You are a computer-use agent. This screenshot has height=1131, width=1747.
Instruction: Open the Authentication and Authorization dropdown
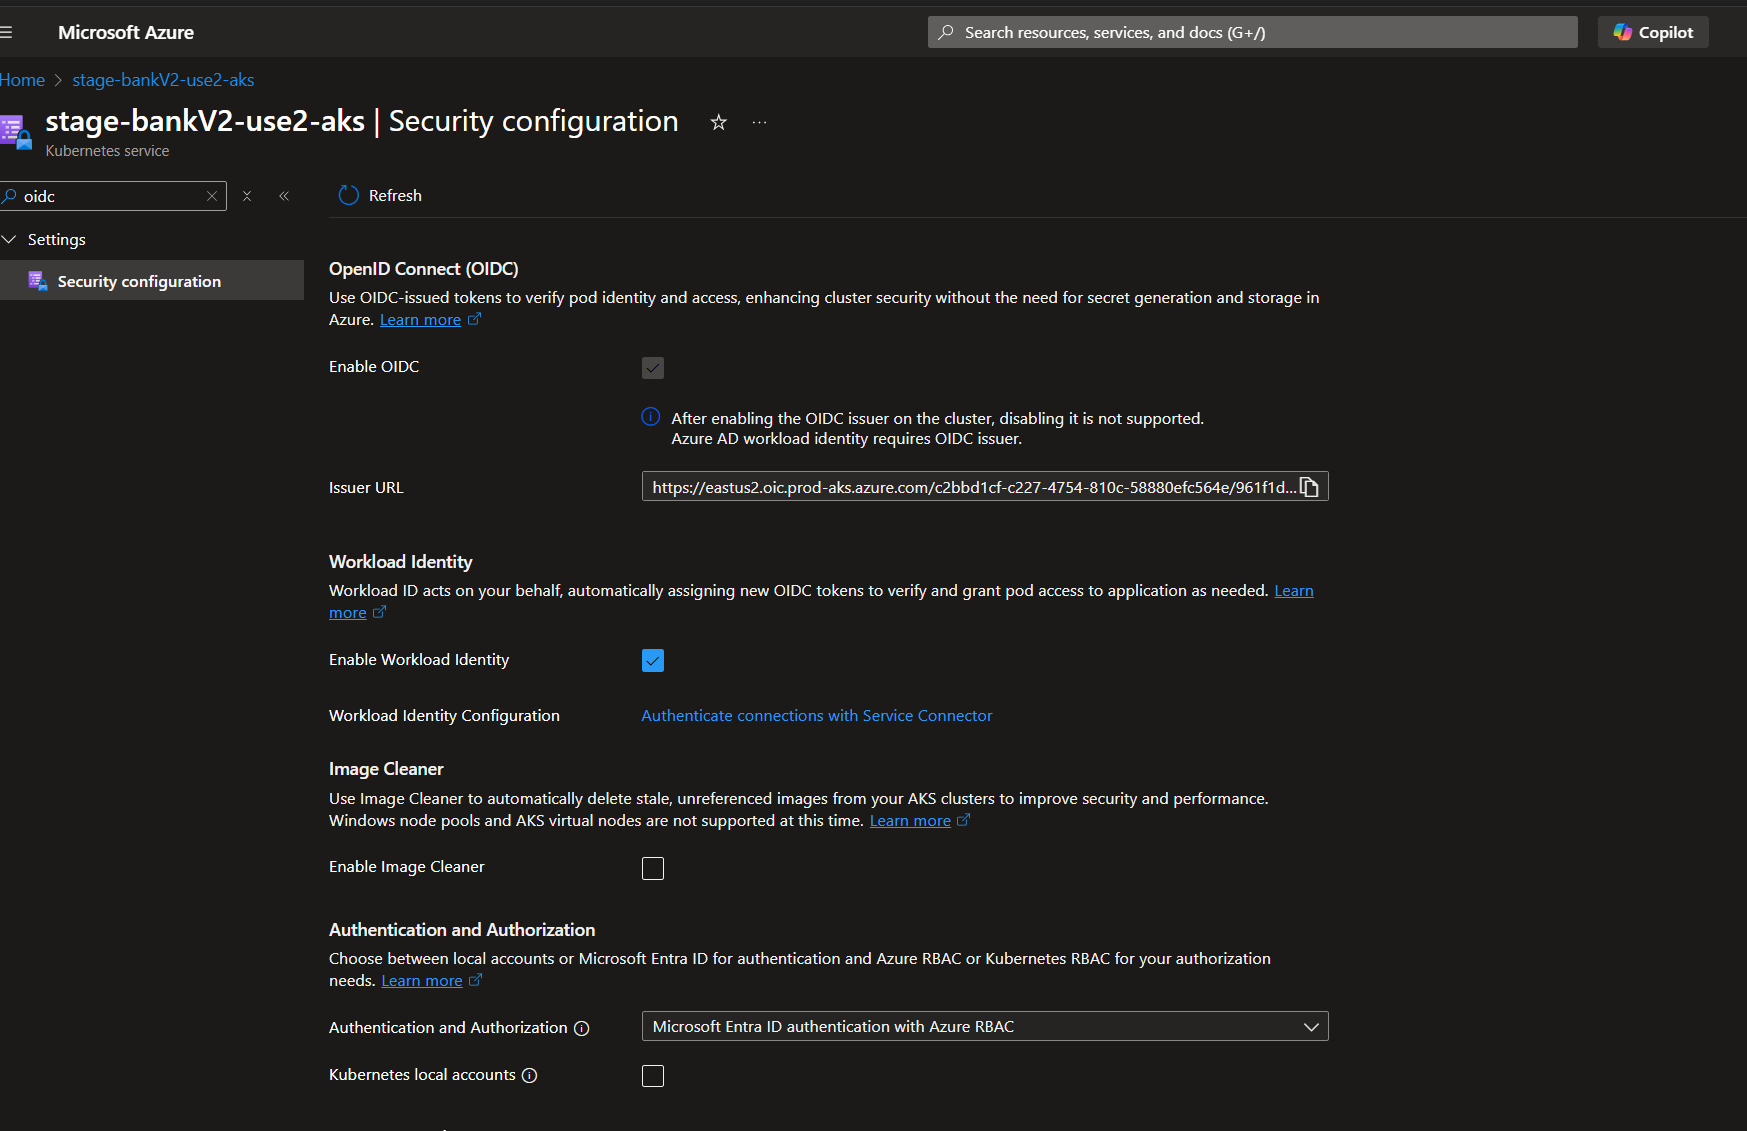pos(984,1027)
